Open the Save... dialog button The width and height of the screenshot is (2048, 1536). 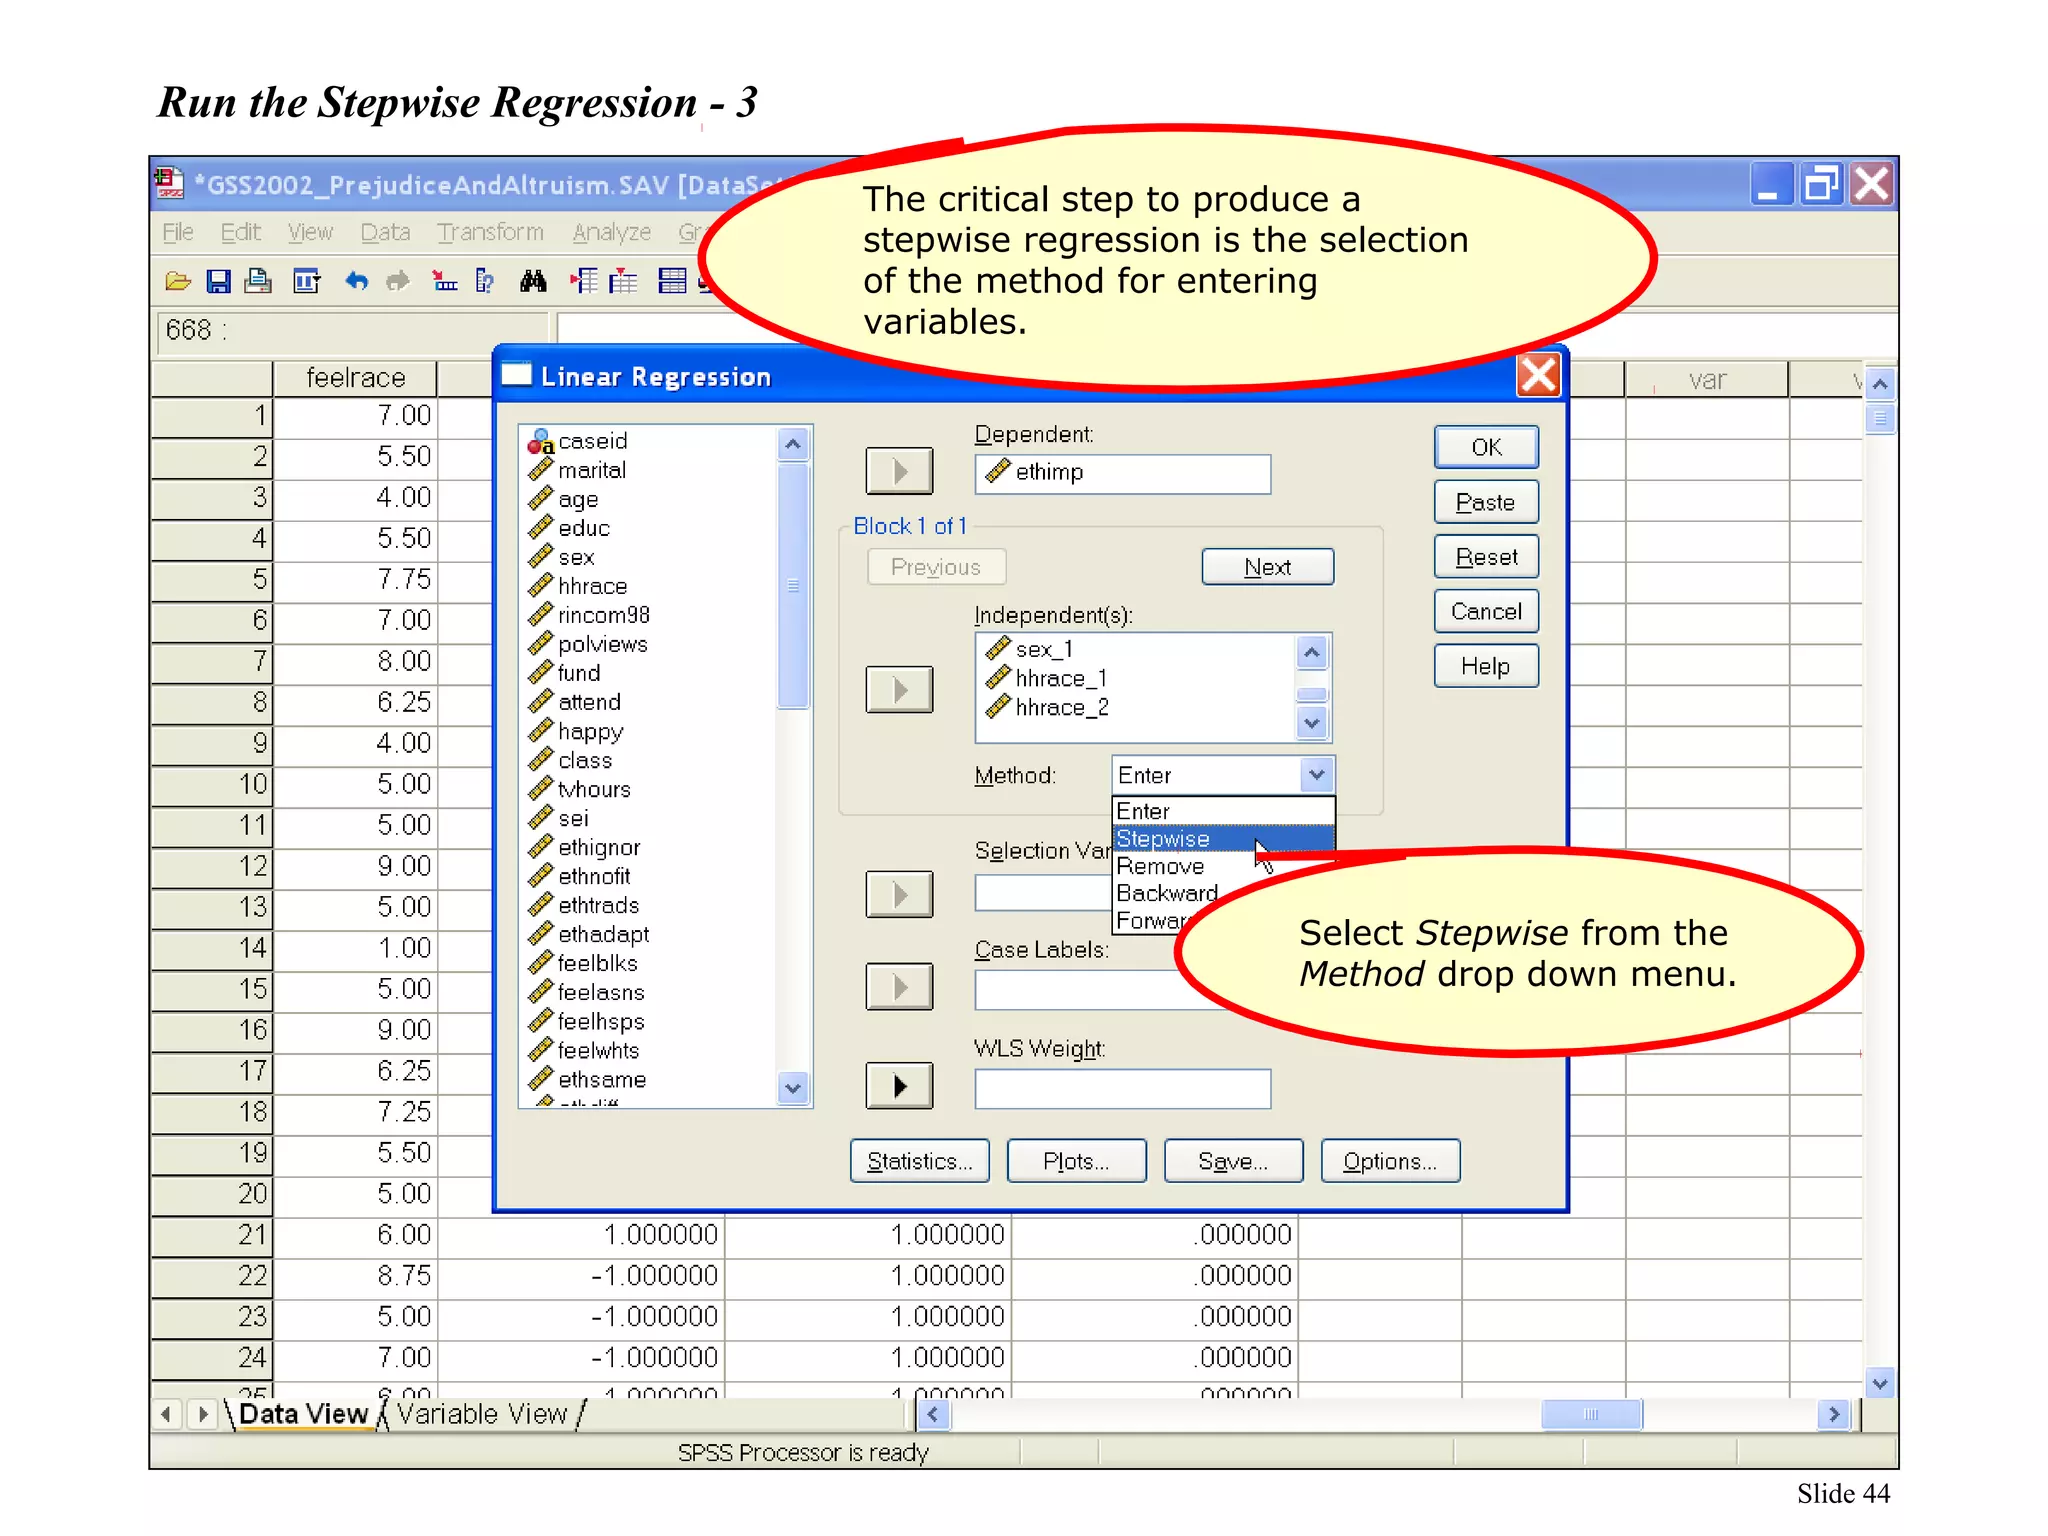1234,1161
